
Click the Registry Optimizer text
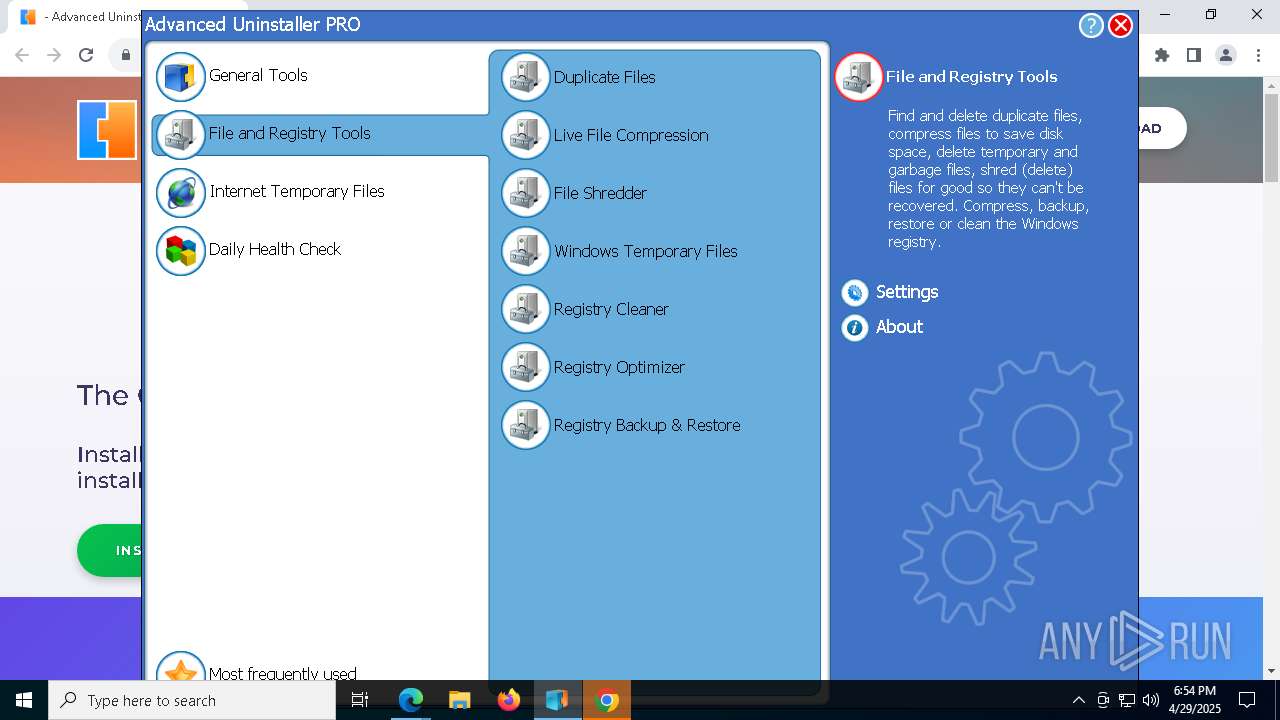[x=619, y=367]
